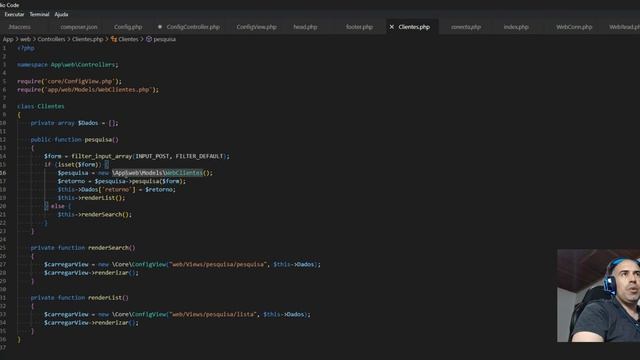The width and height of the screenshot is (640, 360).
Task: Click the '$this->renderSearch();' call line
Action: click(95, 214)
